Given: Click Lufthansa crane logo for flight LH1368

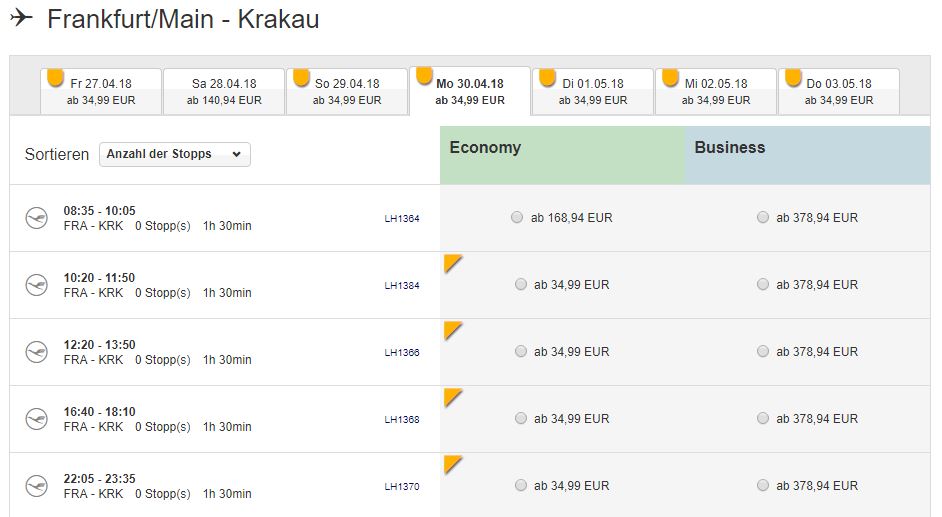Looking at the screenshot, I should 37,419.
